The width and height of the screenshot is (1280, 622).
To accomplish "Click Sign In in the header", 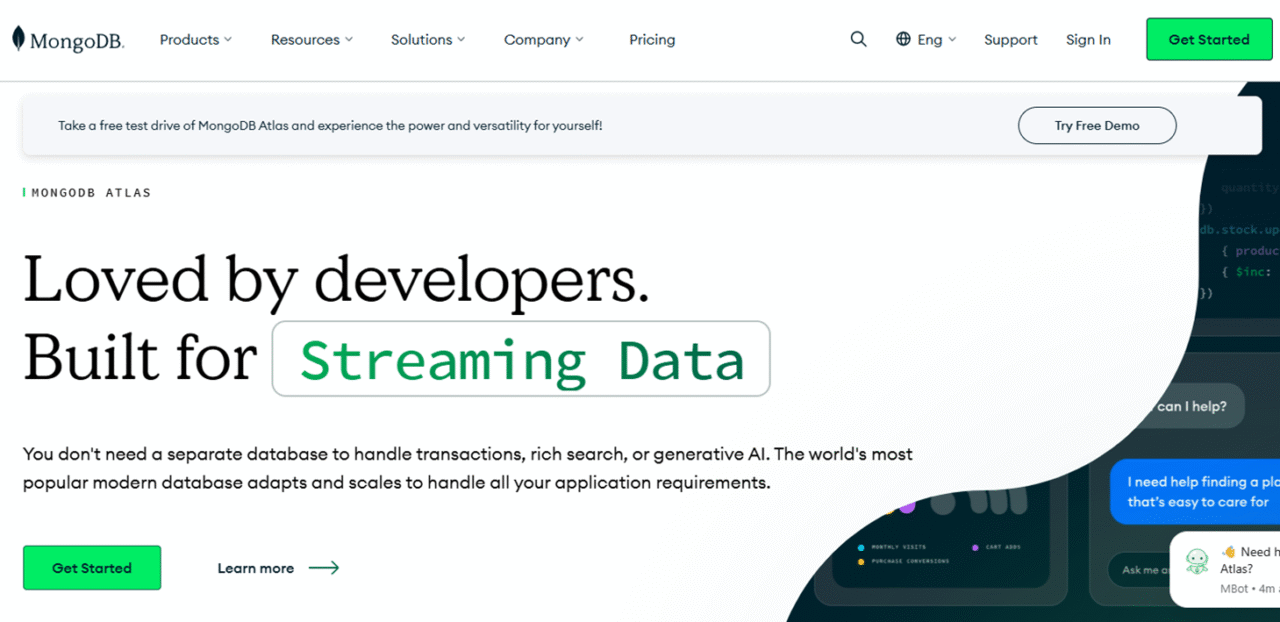I will [1088, 40].
